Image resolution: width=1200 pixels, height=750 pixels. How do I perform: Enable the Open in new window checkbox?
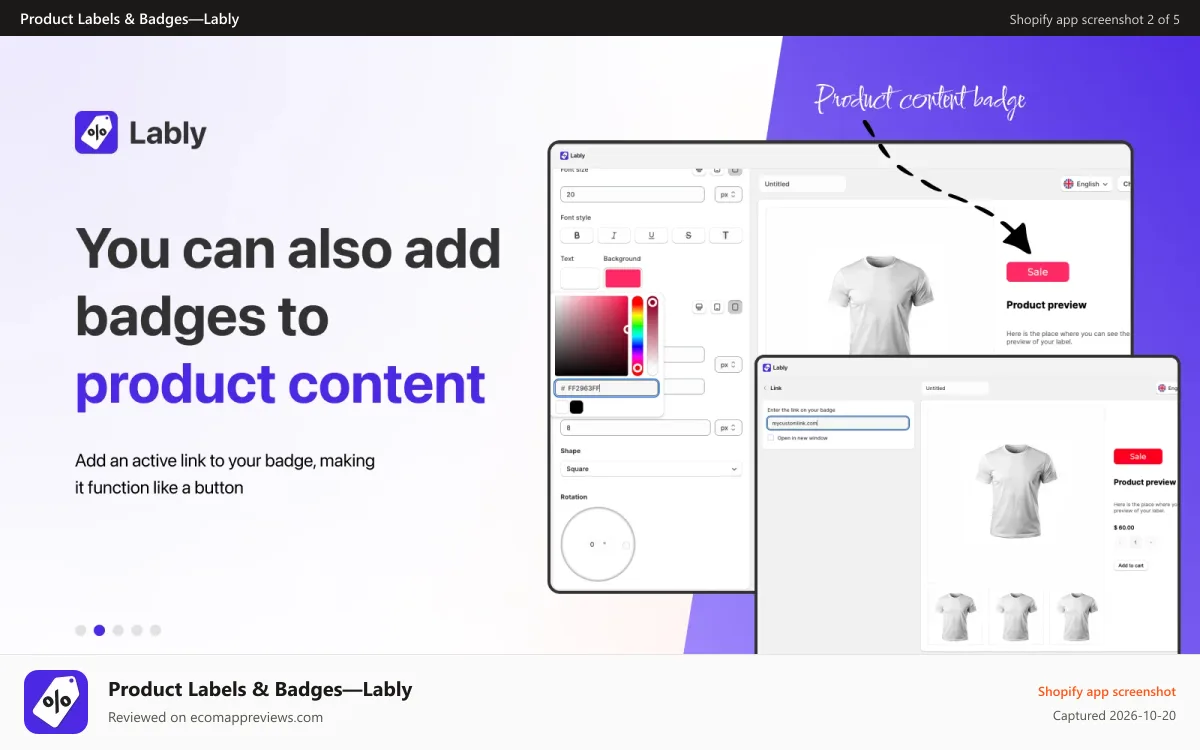coord(771,438)
